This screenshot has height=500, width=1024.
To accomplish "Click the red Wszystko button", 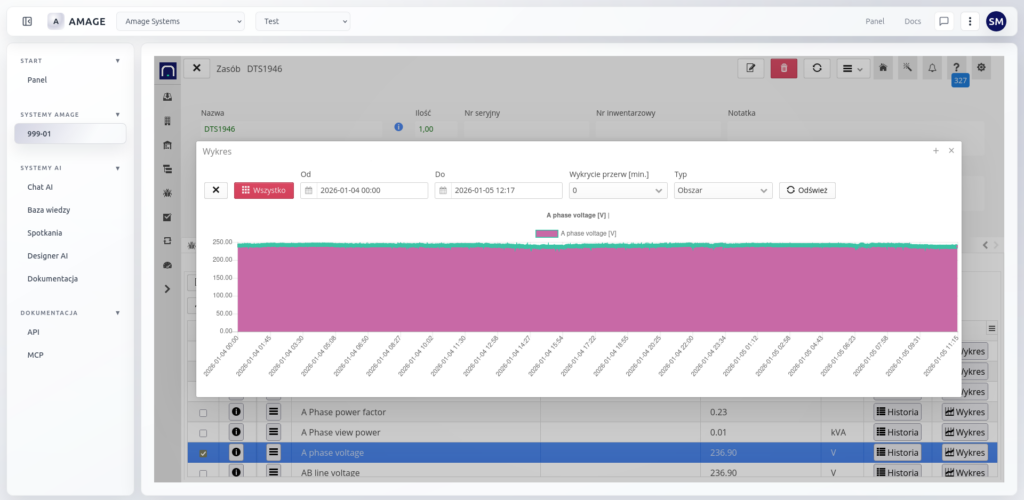I will pos(264,190).
